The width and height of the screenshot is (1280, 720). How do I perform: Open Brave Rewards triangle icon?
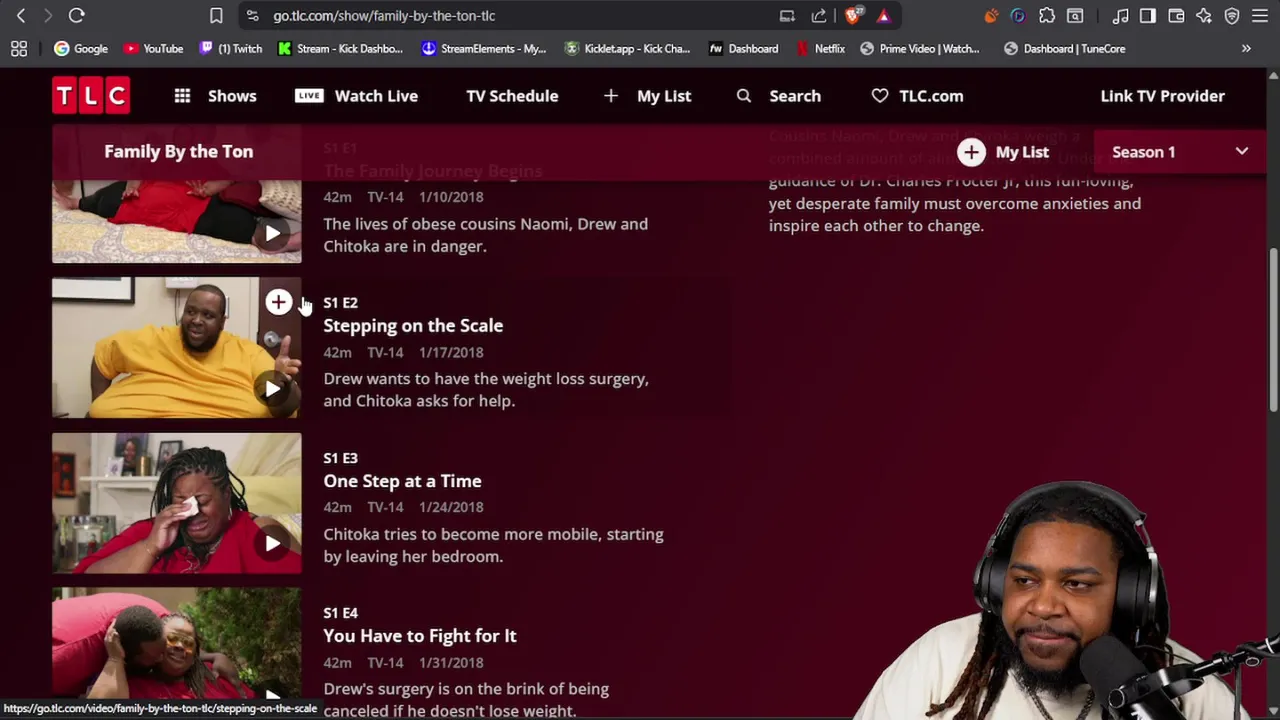883,16
